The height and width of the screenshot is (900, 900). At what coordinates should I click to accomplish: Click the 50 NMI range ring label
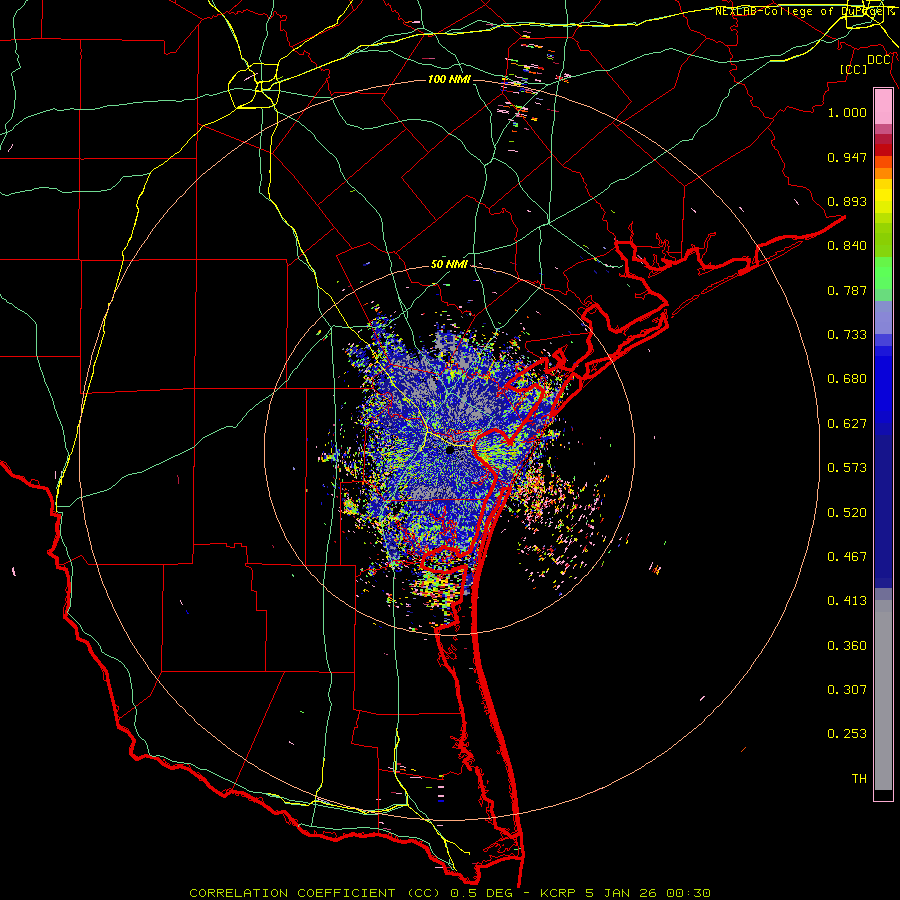(449, 265)
